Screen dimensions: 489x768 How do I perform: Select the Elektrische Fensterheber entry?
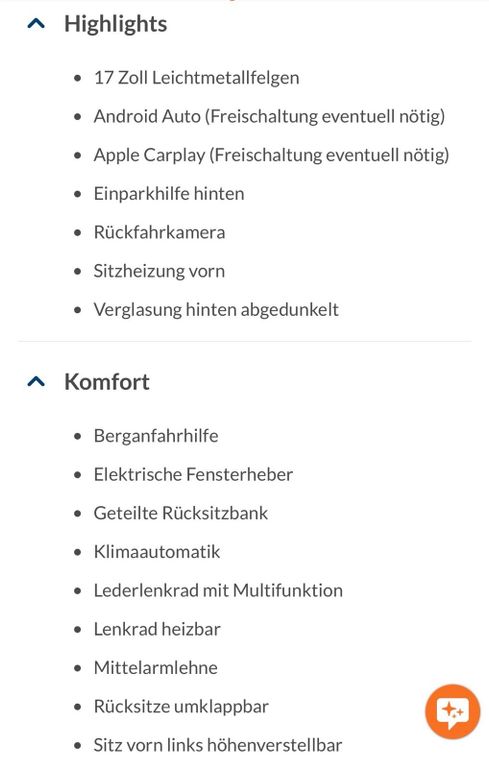[x=193, y=474]
